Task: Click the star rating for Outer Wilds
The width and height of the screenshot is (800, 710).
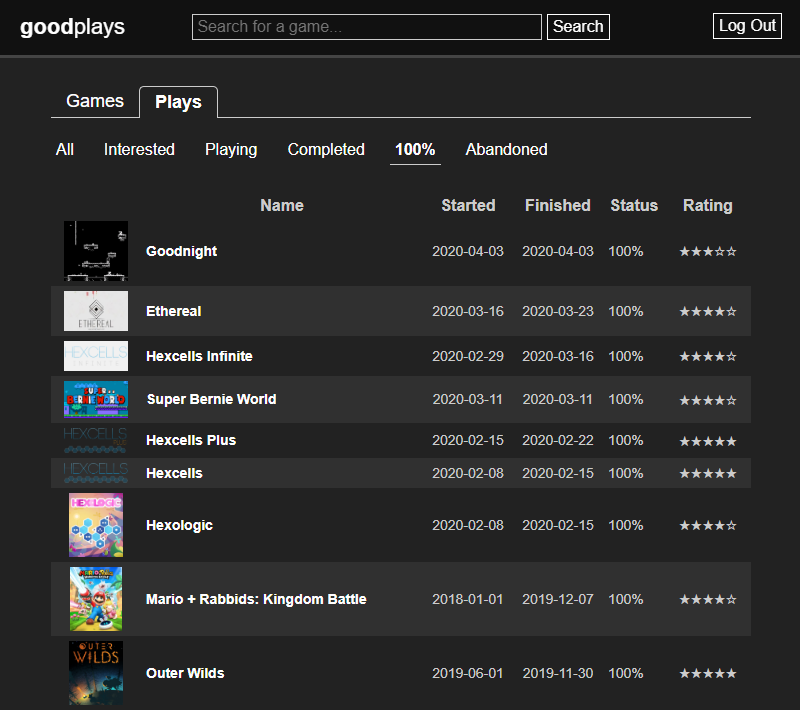Action: tap(708, 674)
